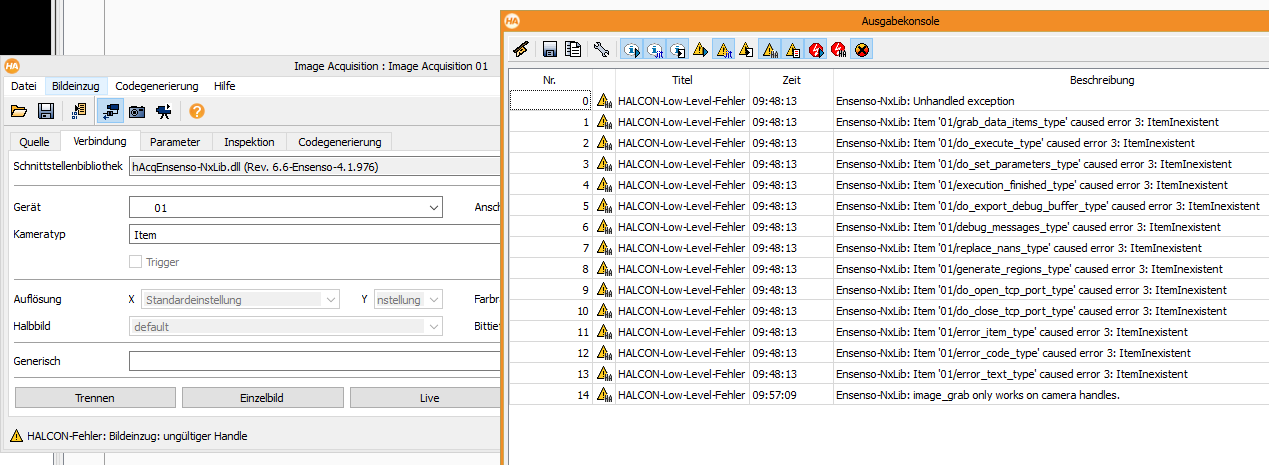Click the HA logo in Image Acquisition title bar
Viewport: 1270px width, 465px height.
(11, 66)
